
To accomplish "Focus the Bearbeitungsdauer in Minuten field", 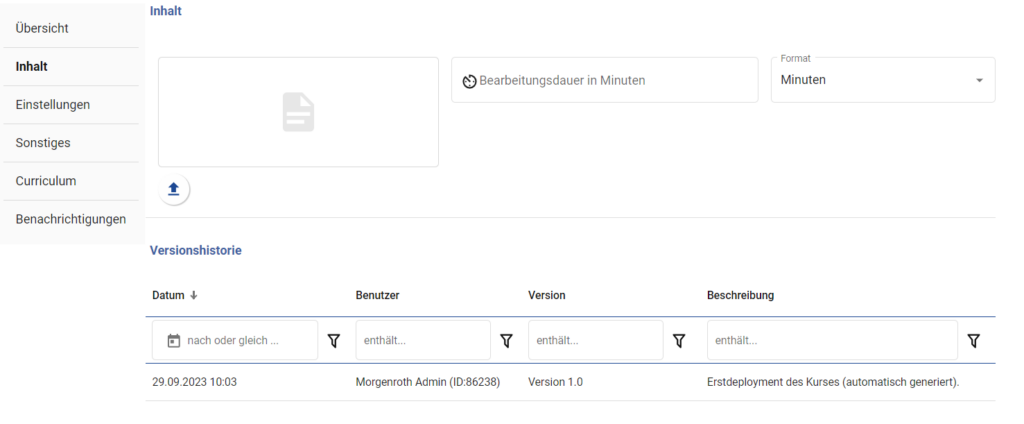I will 605,80.
